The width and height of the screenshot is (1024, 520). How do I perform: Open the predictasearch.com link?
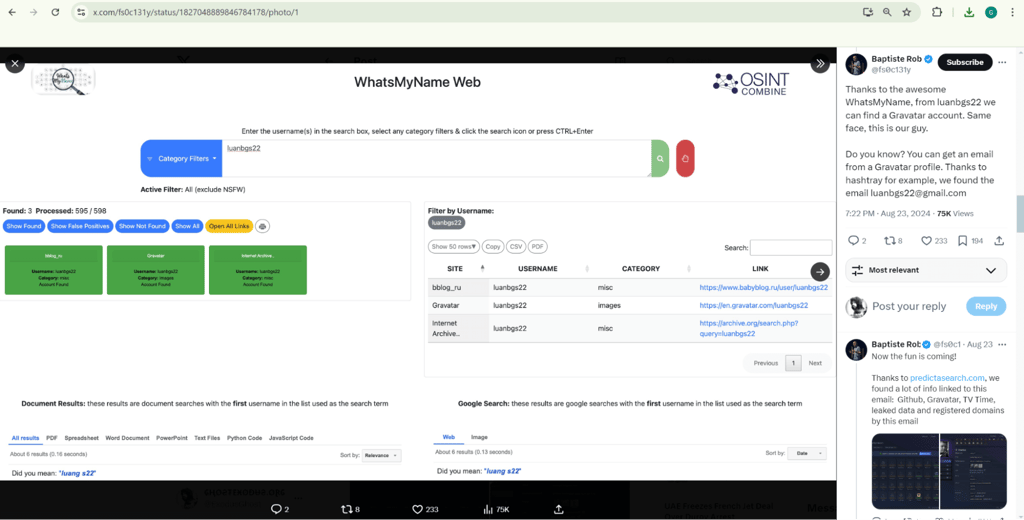(x=947, y=378)
